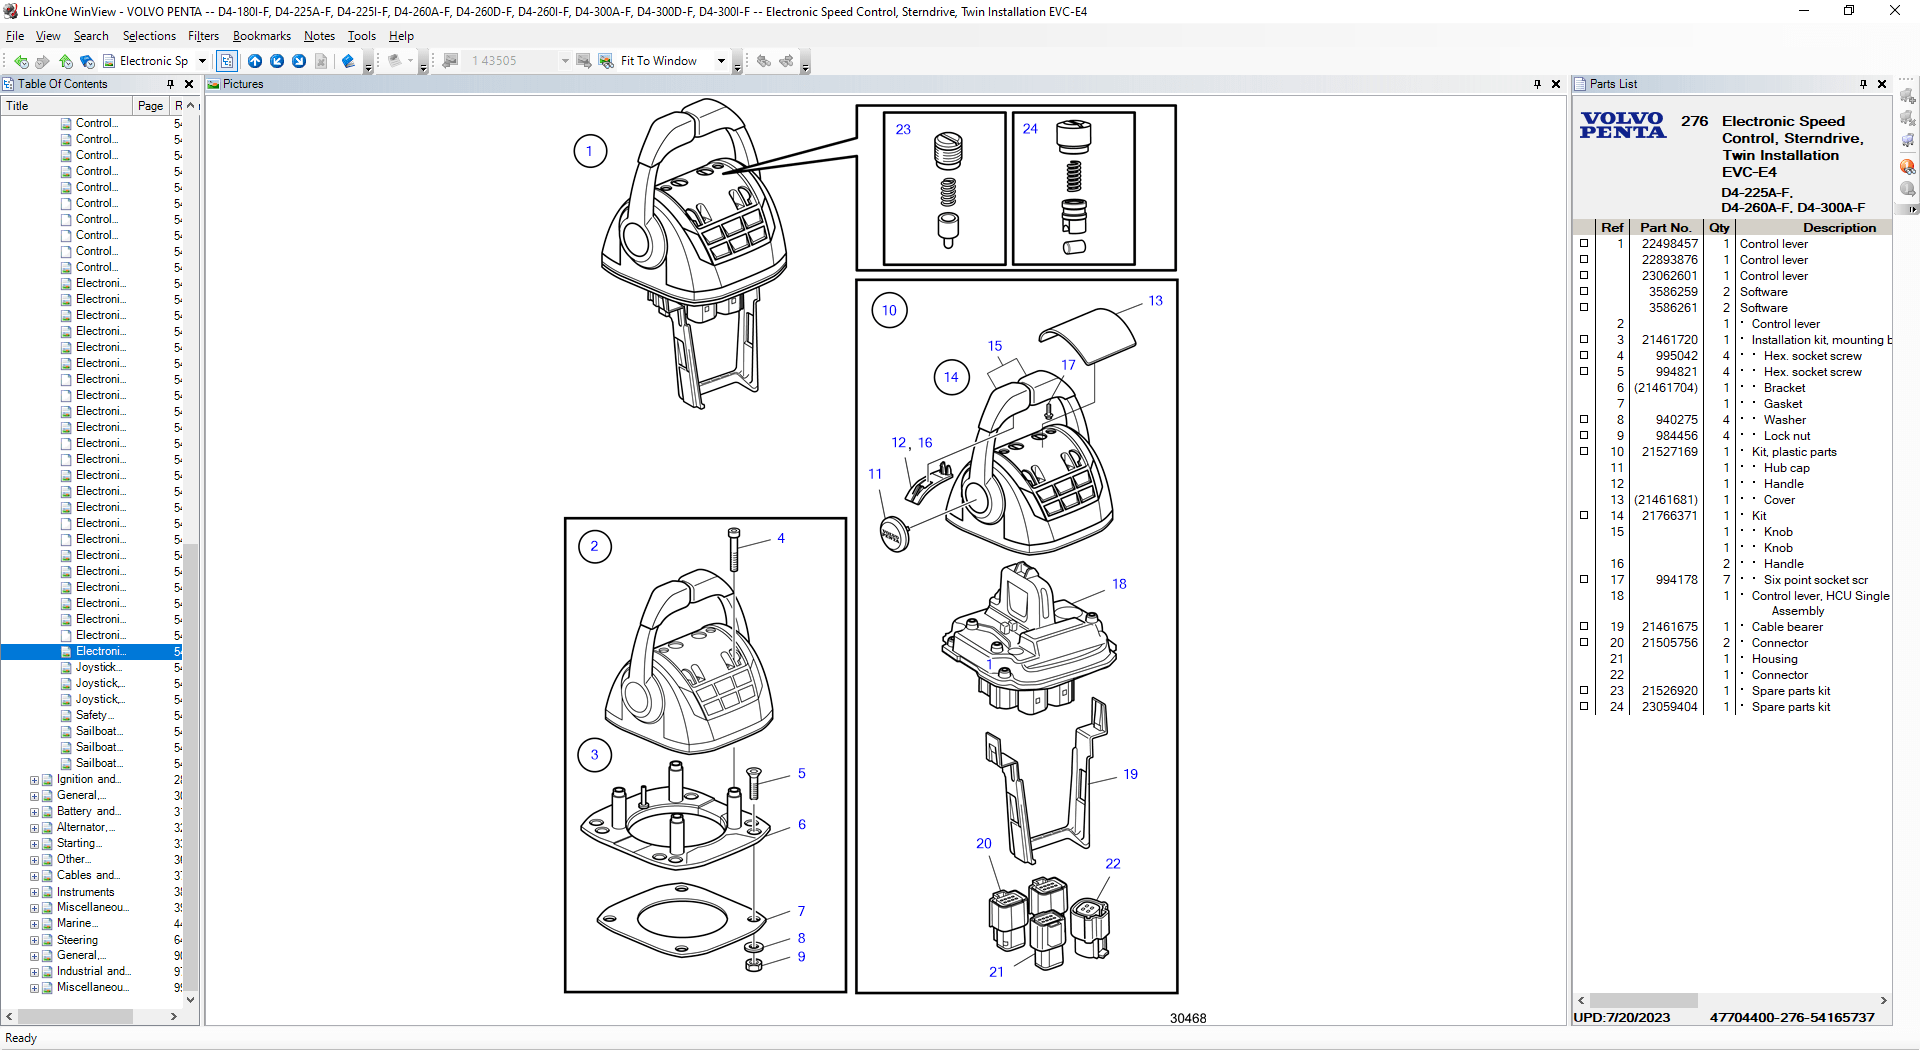This screenshot has height=1050, width=1920.
Task: Check the box for part 22498457
Action: [1584, 244]
